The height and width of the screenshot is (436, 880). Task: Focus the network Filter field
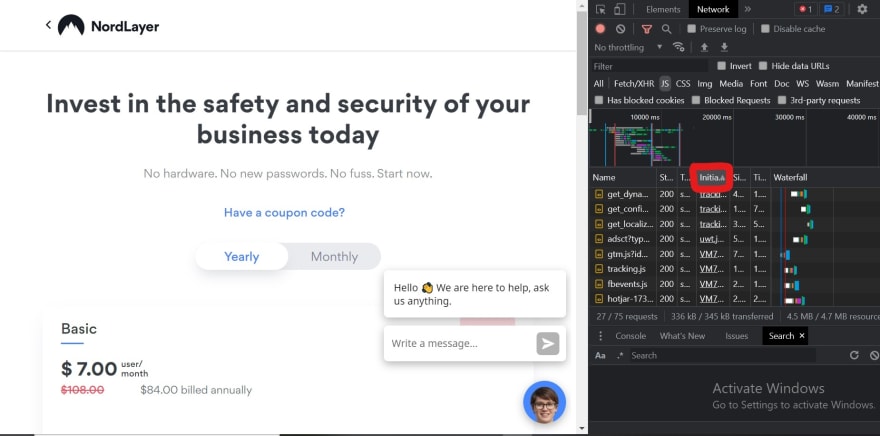(650, 66)
